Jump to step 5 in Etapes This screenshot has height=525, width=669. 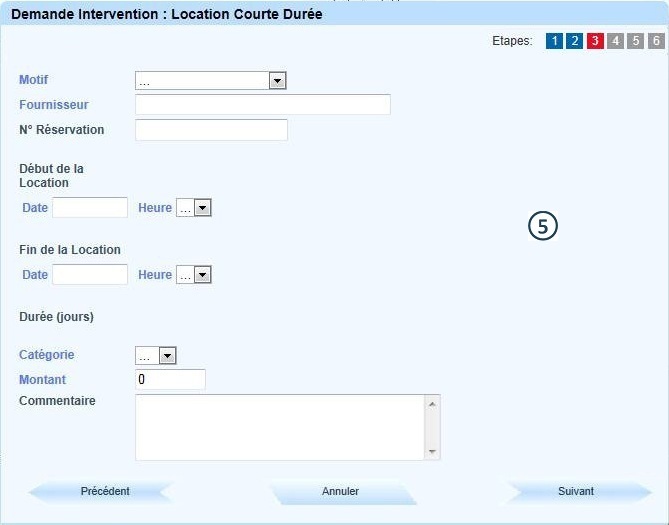(x=636, y=41)
